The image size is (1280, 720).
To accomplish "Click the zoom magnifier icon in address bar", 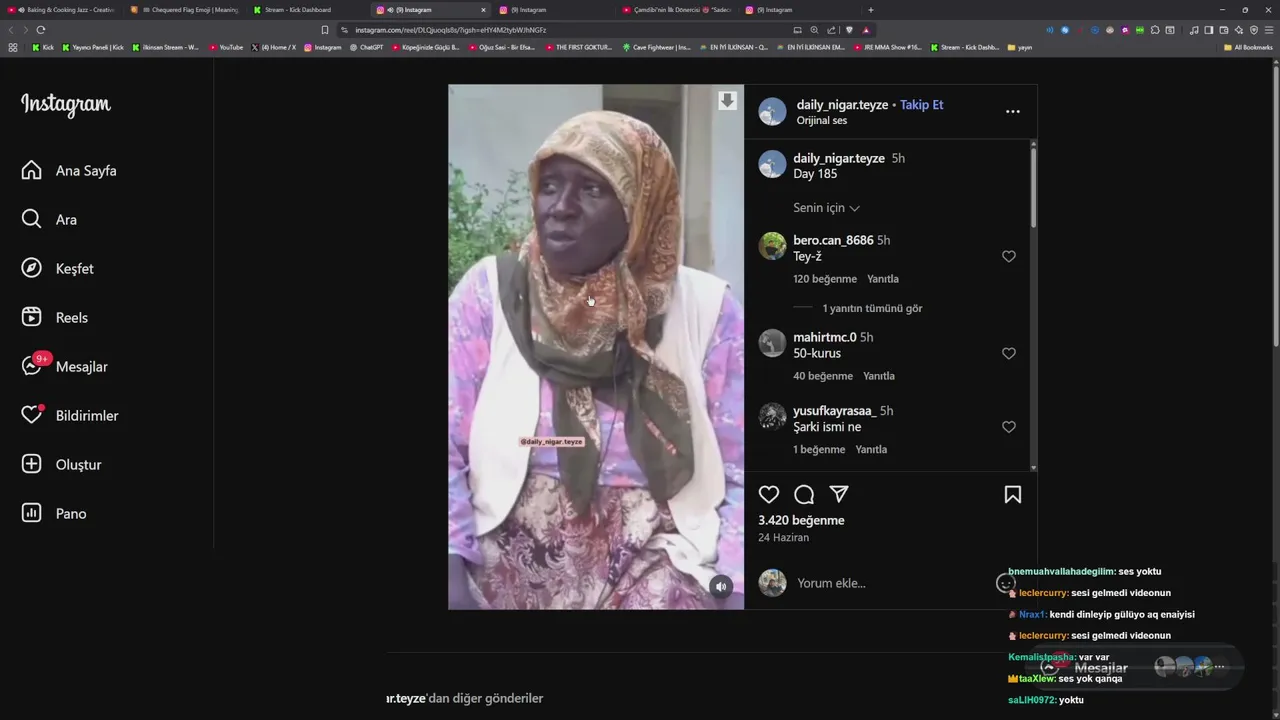I will coord(814,30).
